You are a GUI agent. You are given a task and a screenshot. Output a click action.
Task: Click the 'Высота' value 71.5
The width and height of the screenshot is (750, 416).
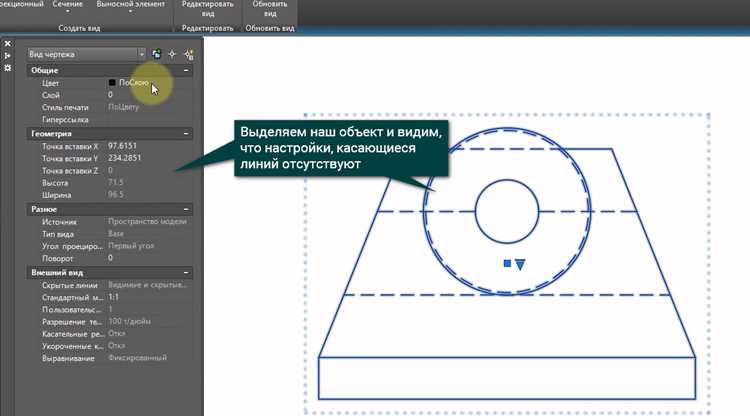[116, 183]
